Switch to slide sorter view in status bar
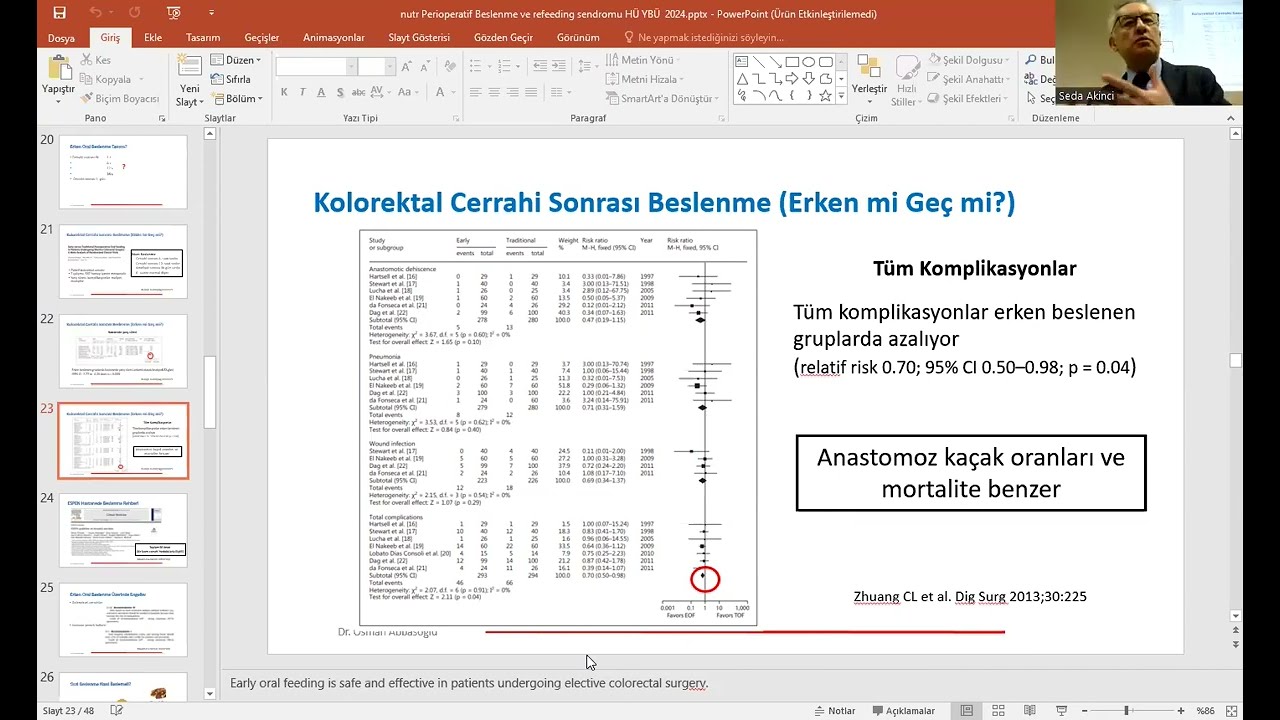 [999, 711]
